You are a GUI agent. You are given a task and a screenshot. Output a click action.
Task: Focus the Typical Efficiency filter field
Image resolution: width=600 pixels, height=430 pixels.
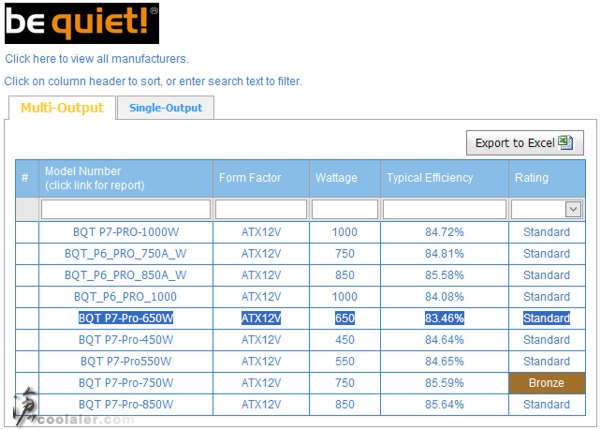pyautogui.click(x=444, y=209)
